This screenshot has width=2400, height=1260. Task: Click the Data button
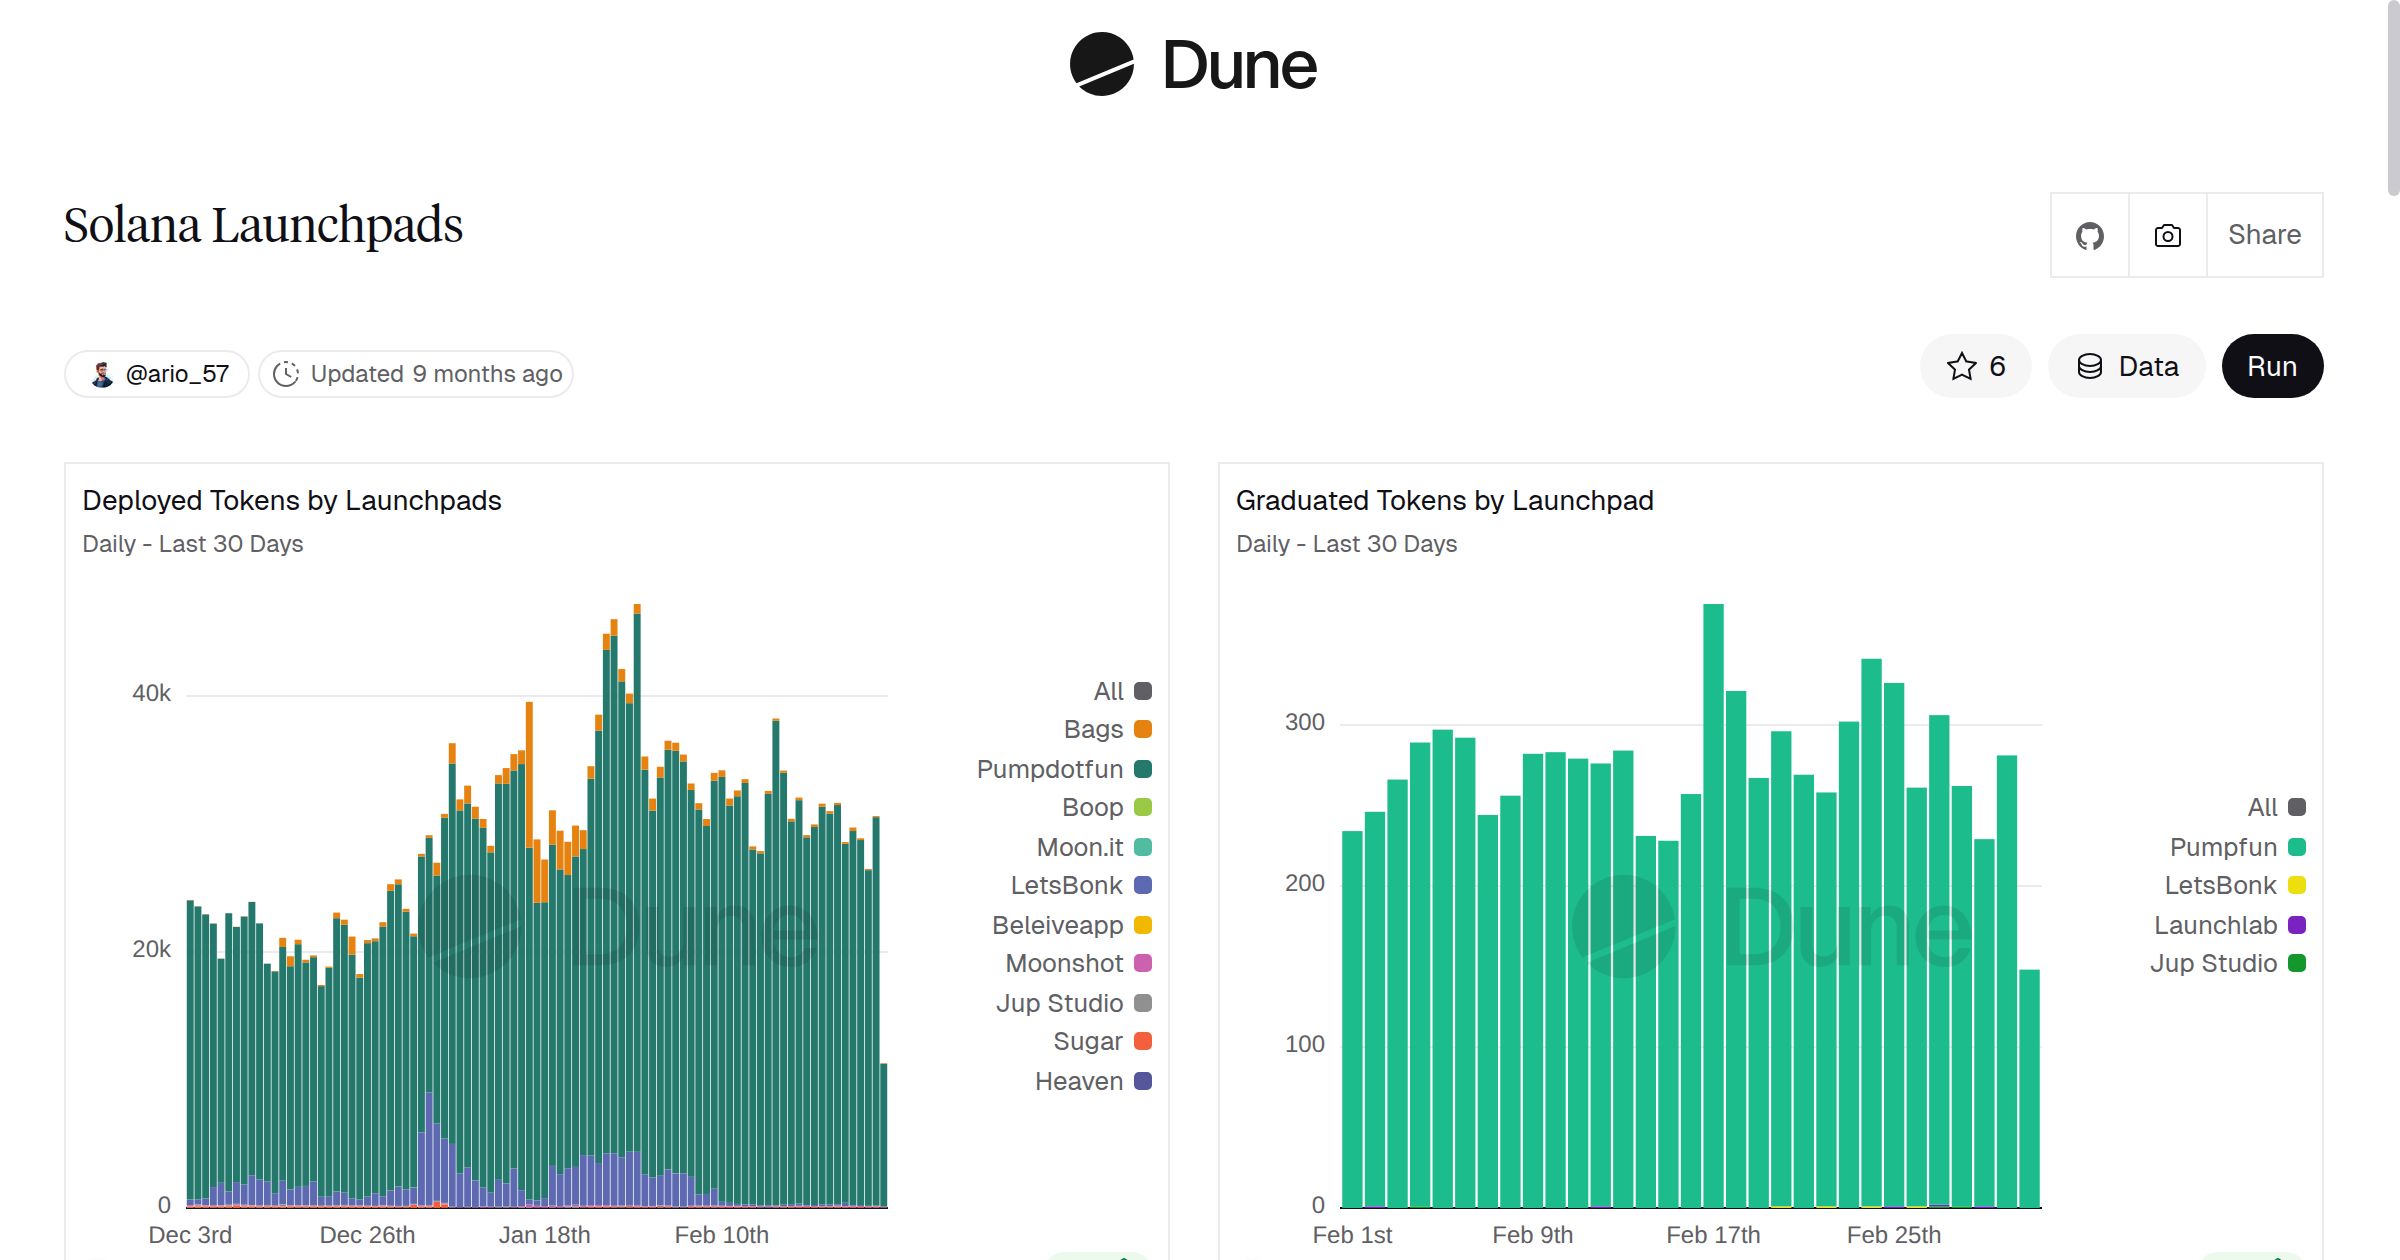pos(2127,366)
